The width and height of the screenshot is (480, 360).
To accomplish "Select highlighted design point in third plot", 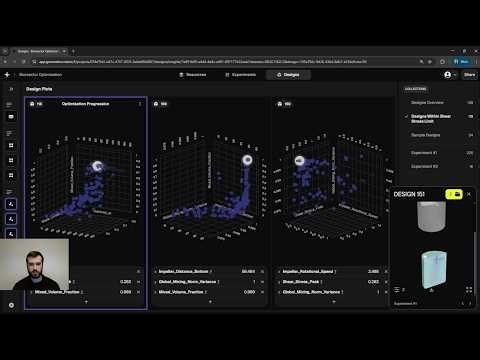I will coord(299,161).
